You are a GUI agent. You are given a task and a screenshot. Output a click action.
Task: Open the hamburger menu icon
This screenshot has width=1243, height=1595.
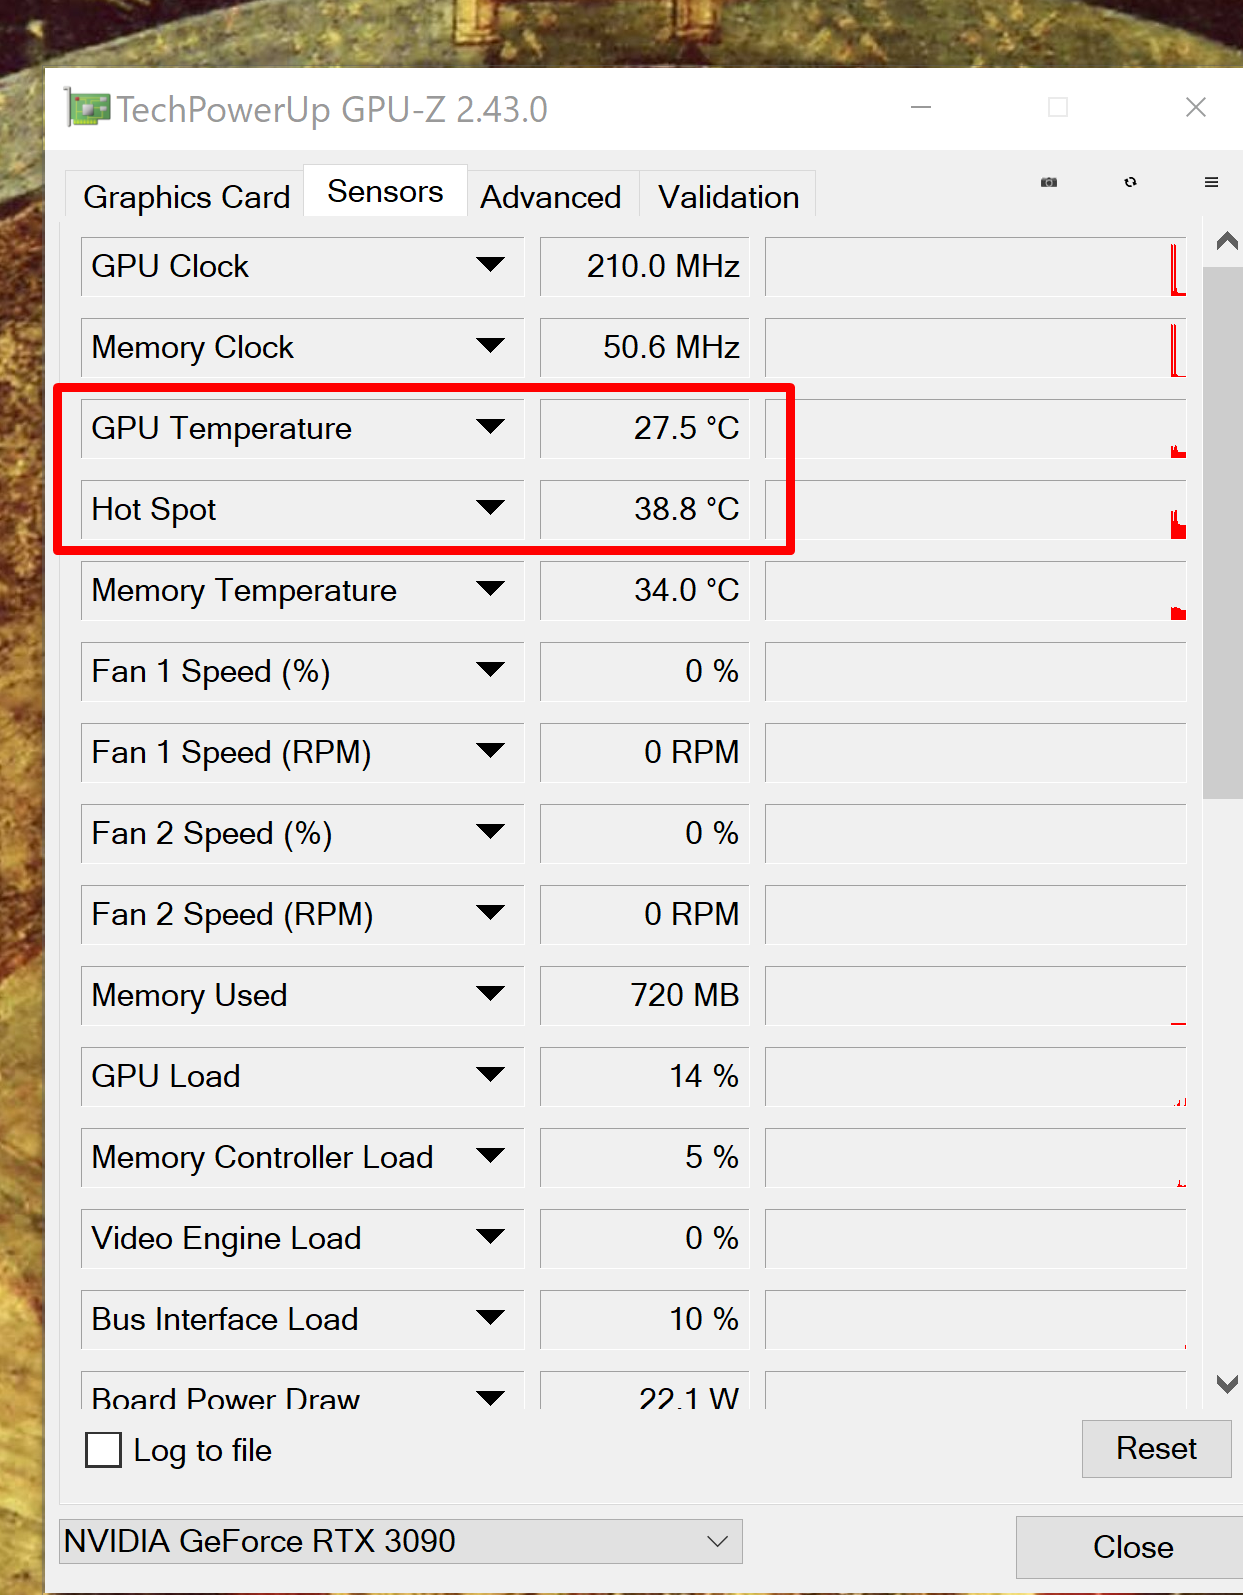(1211, 182)
